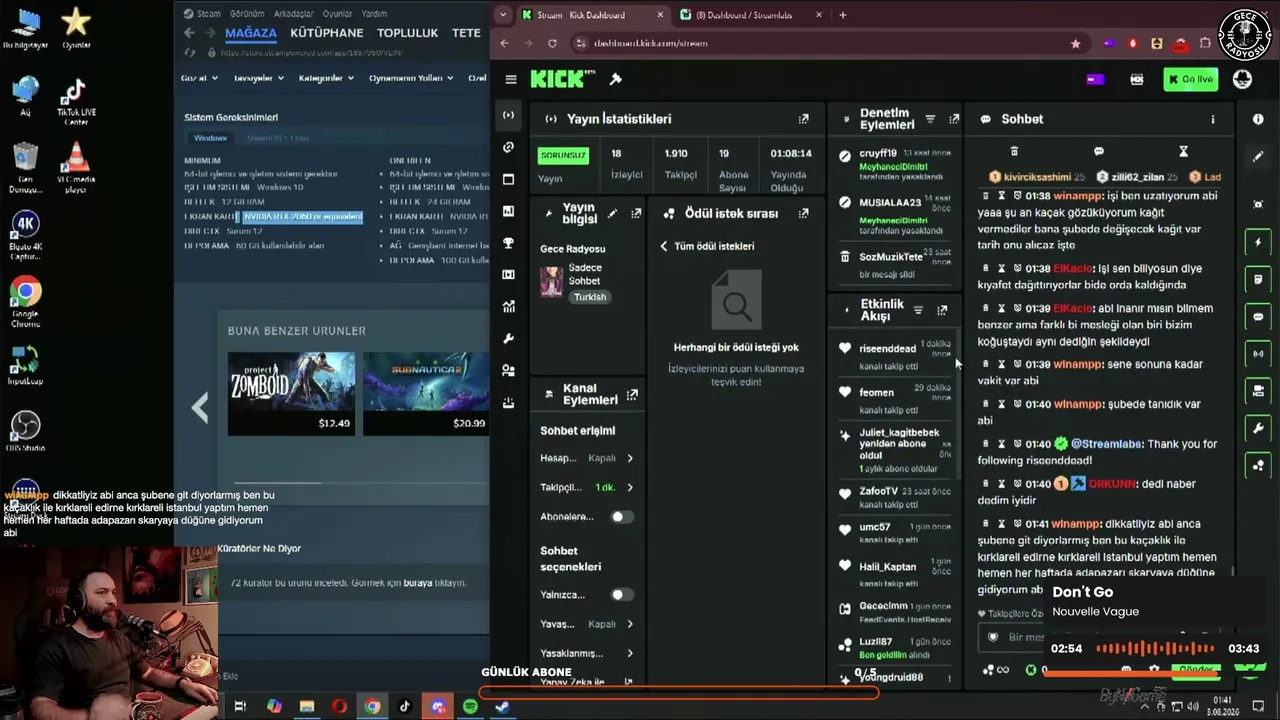
Task: Open the TikTok LIVE Center desktop shortcut
Action: tap(76, 102)
